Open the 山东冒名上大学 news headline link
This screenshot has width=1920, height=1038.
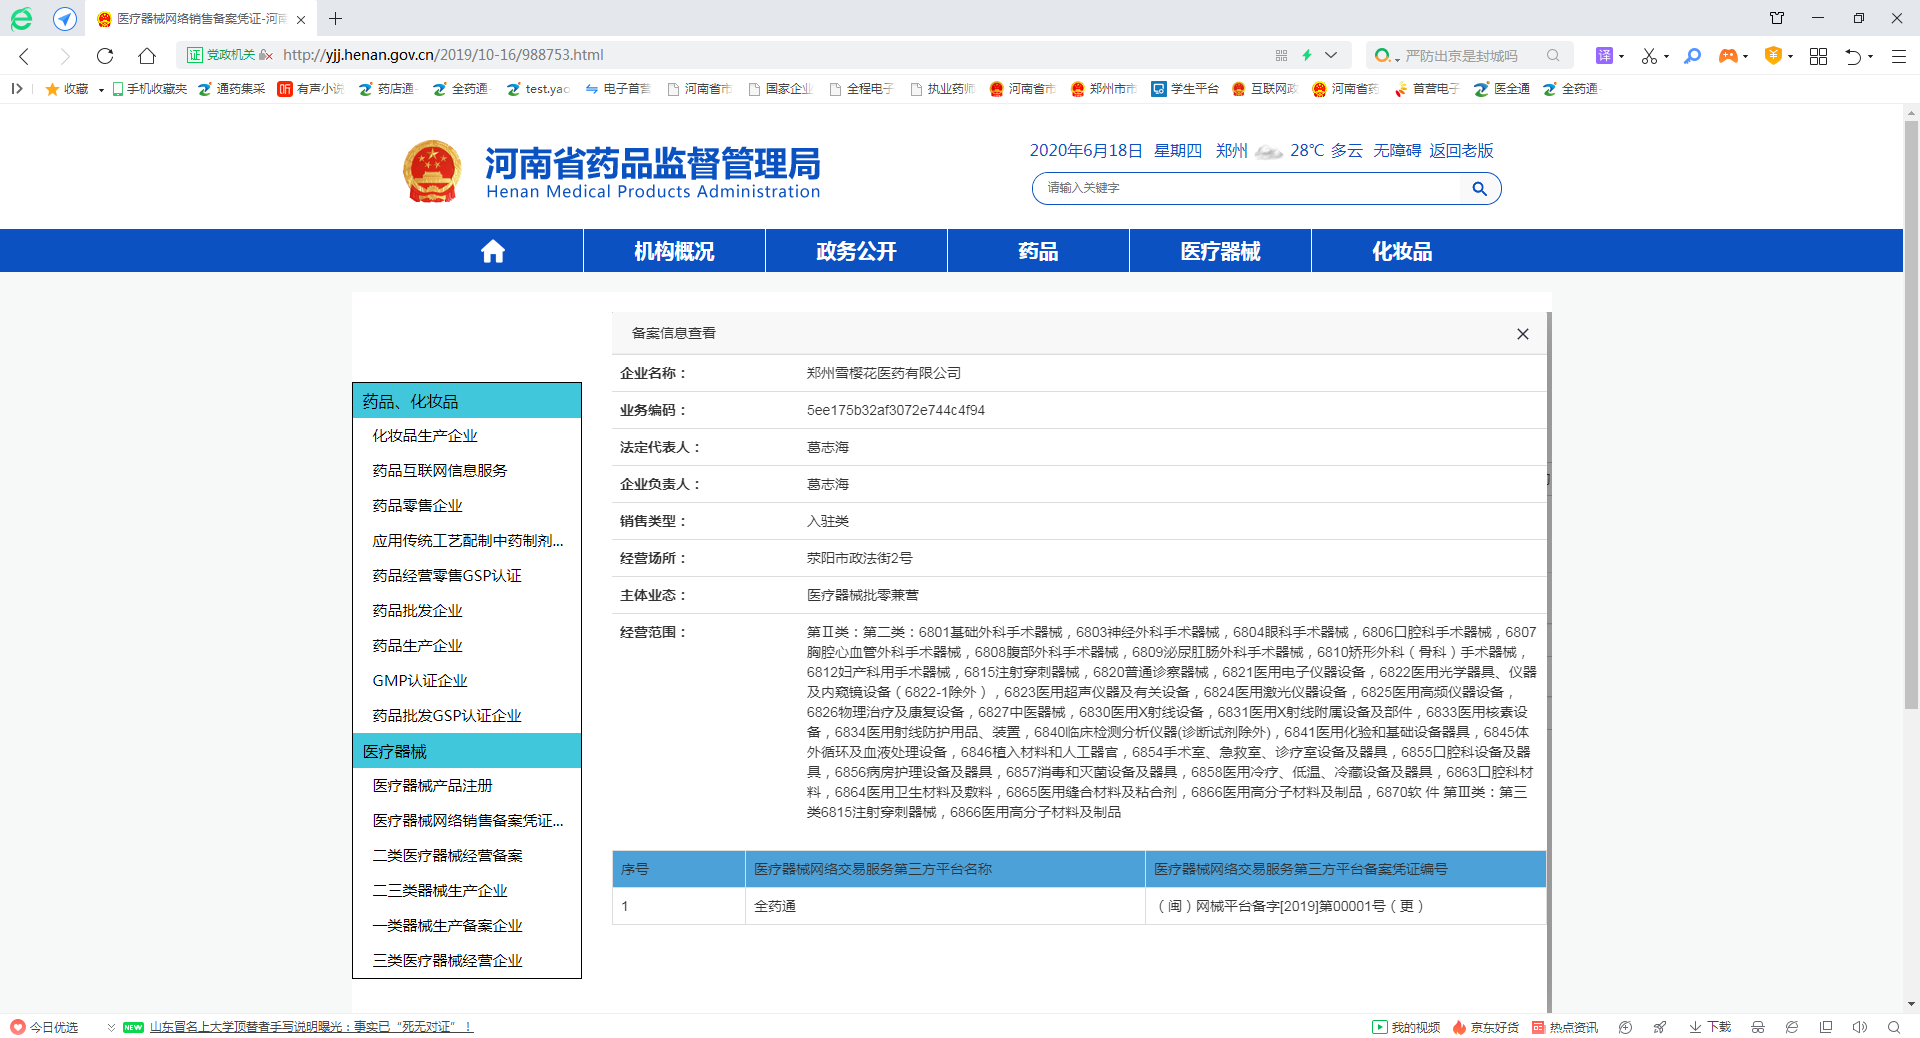coord(311,1027)
